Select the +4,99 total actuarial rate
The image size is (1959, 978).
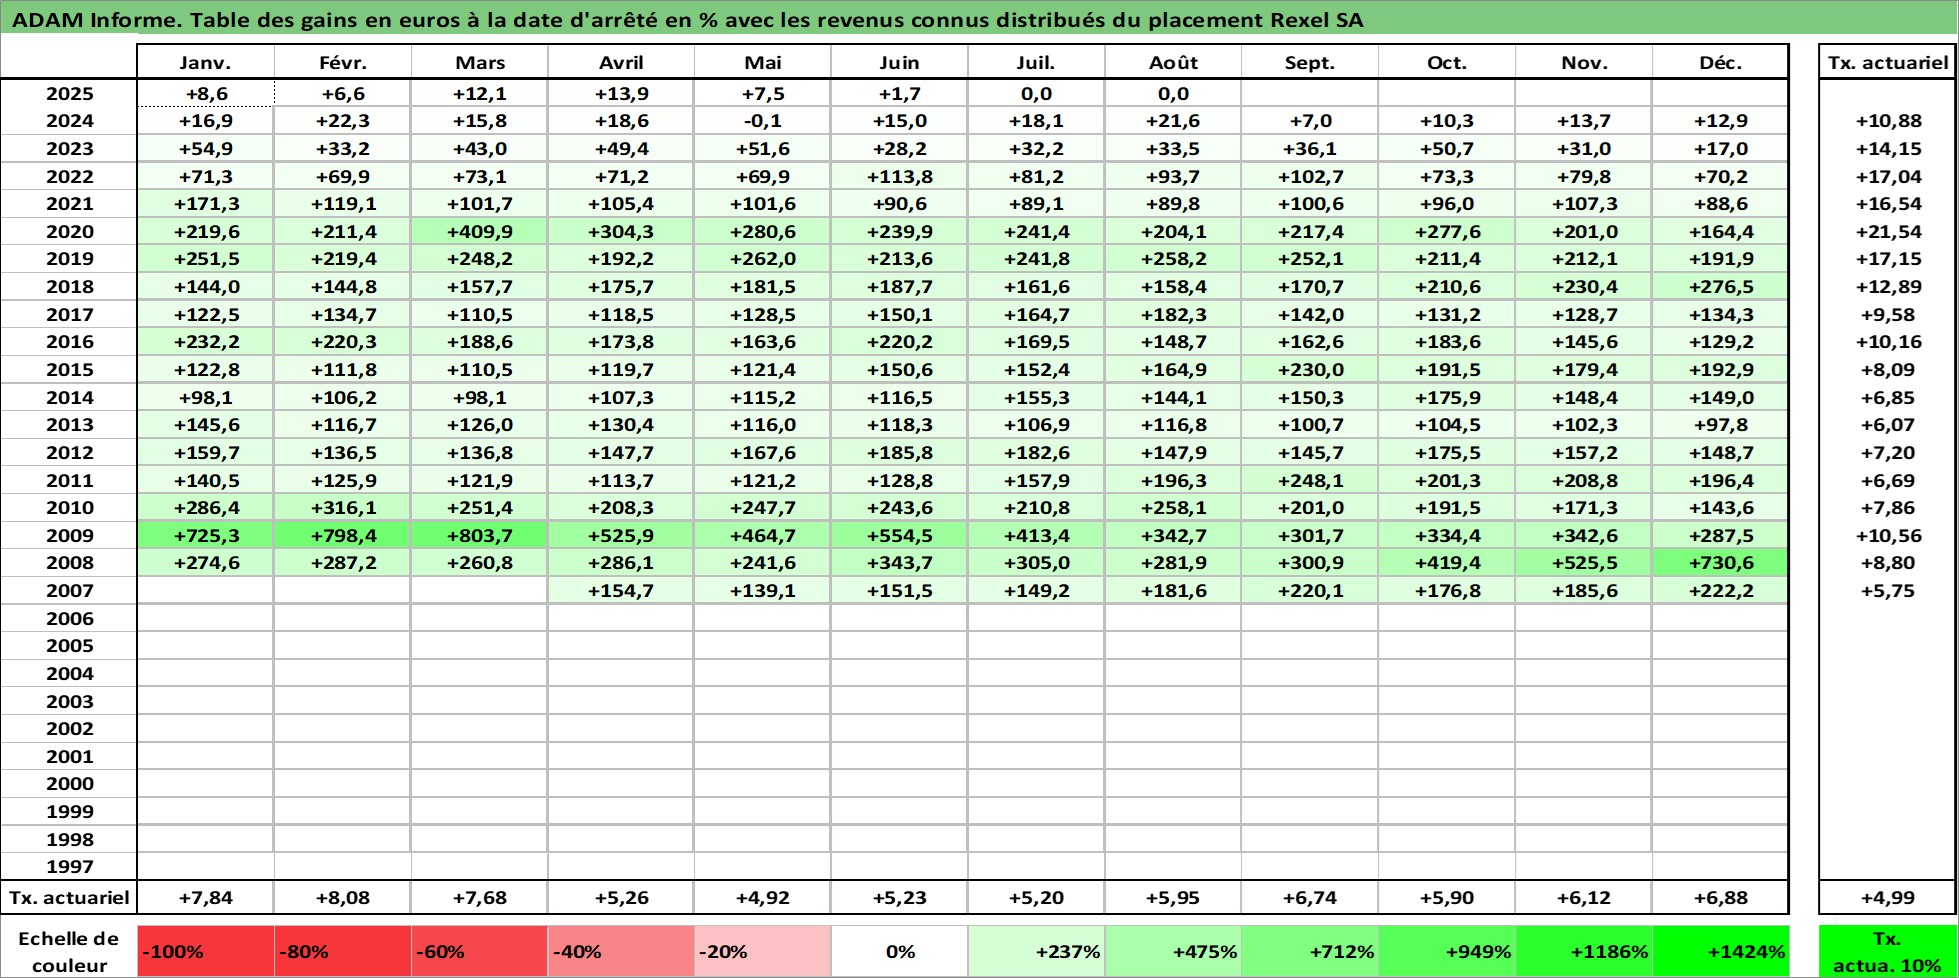(x=1888, y=897)
